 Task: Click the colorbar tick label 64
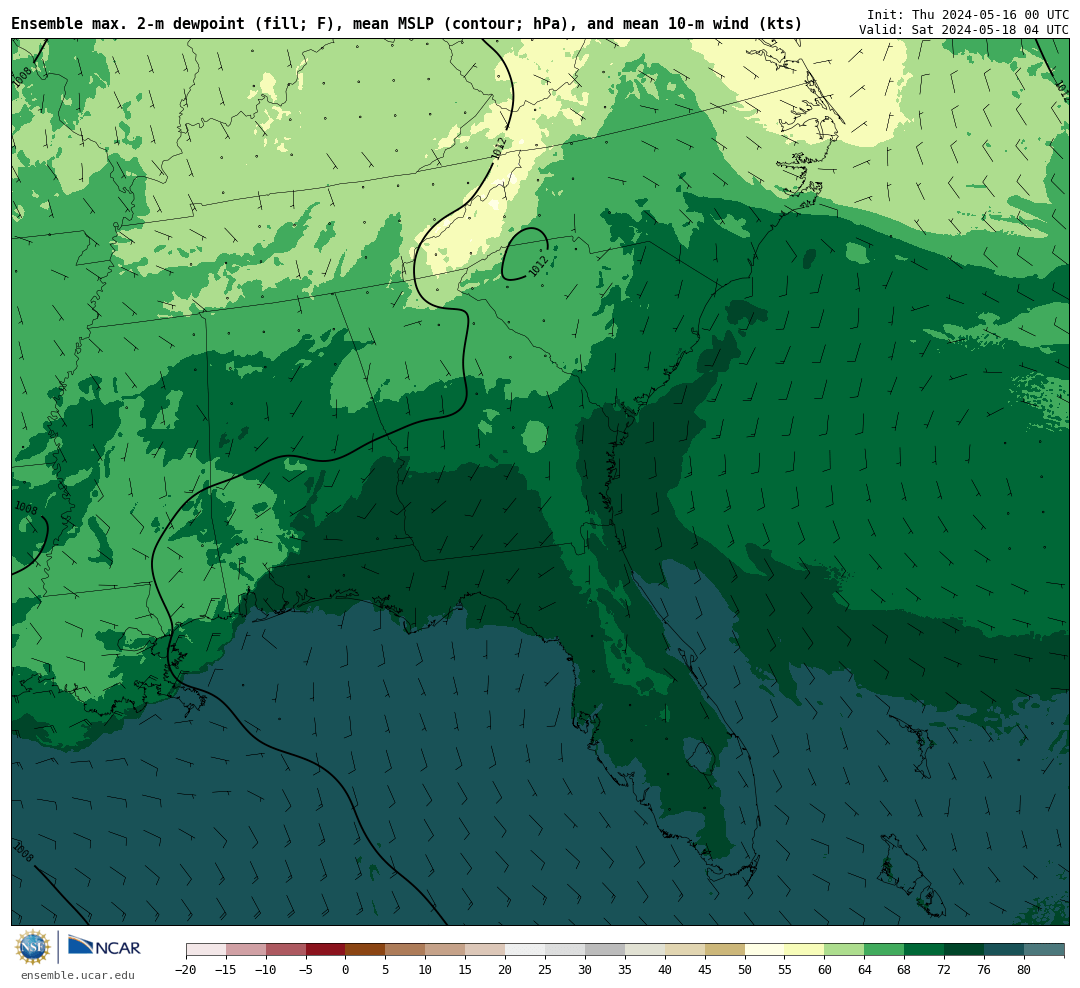[x=864, y=970]
